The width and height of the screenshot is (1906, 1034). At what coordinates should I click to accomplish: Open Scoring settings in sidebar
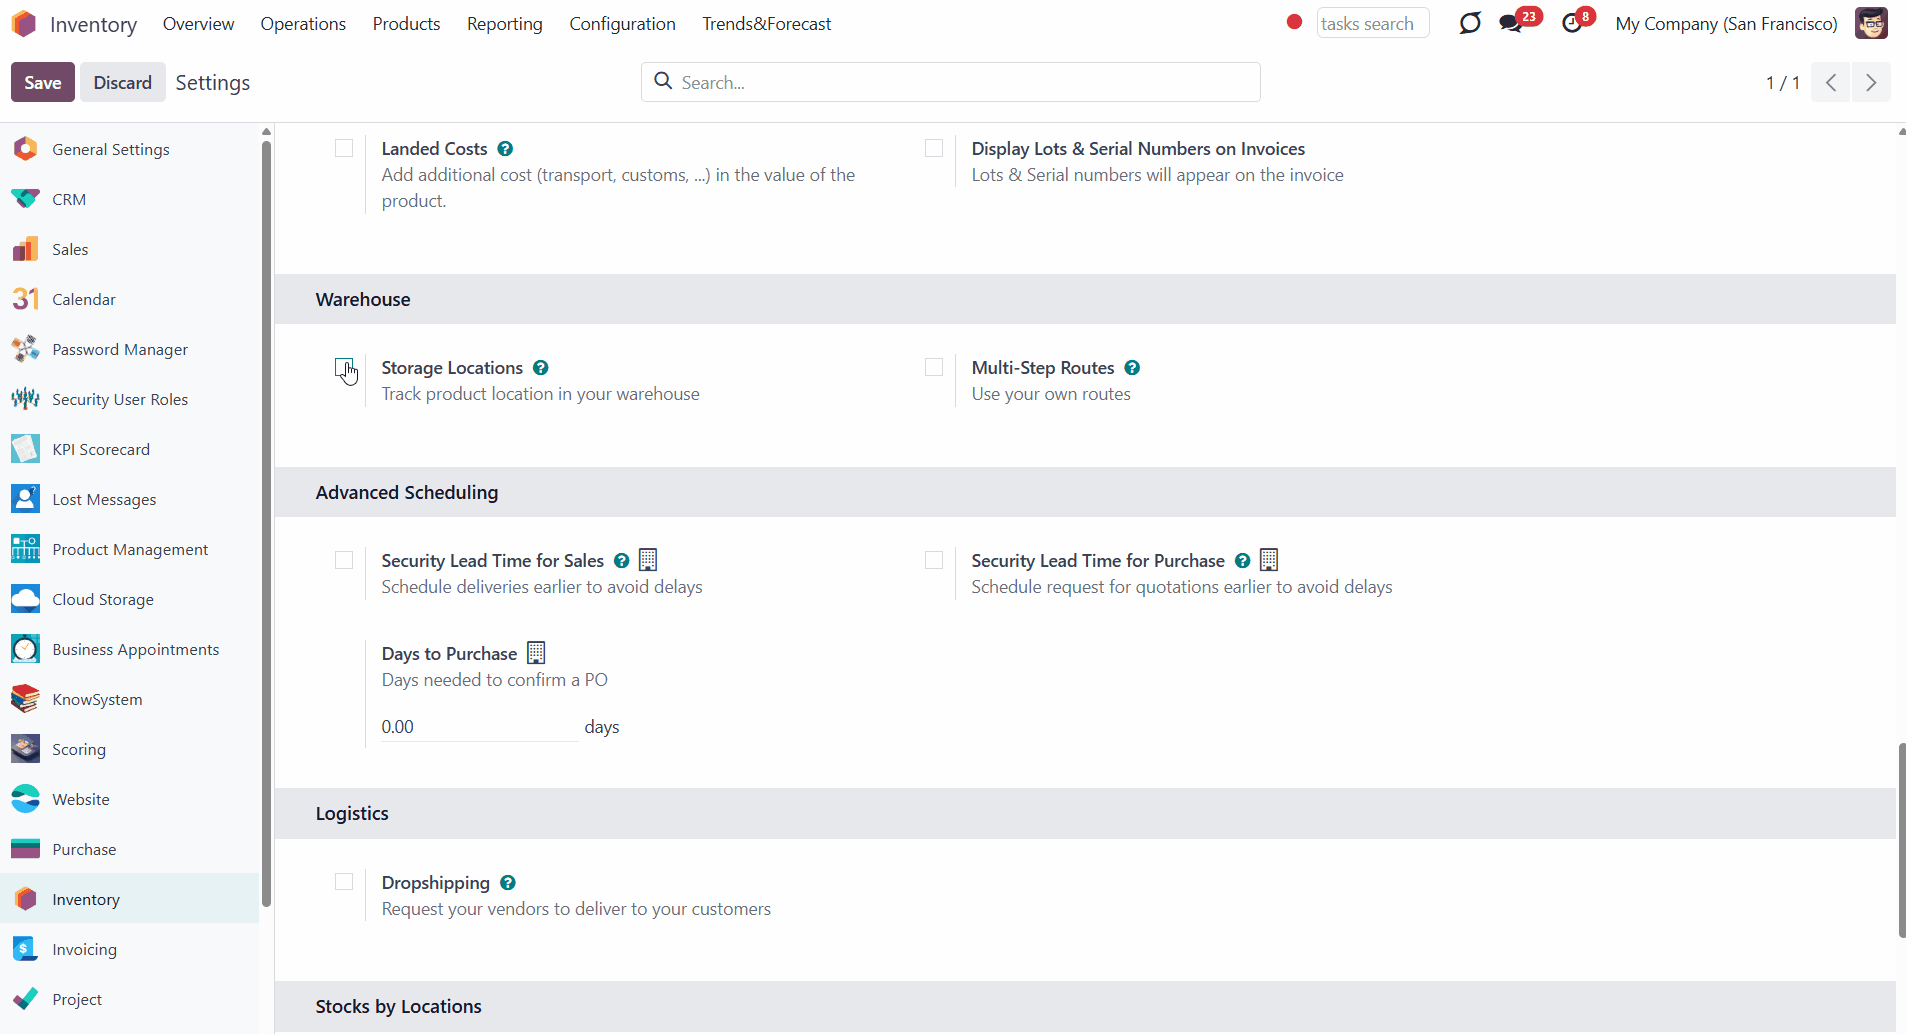click(x=130, y=749)
